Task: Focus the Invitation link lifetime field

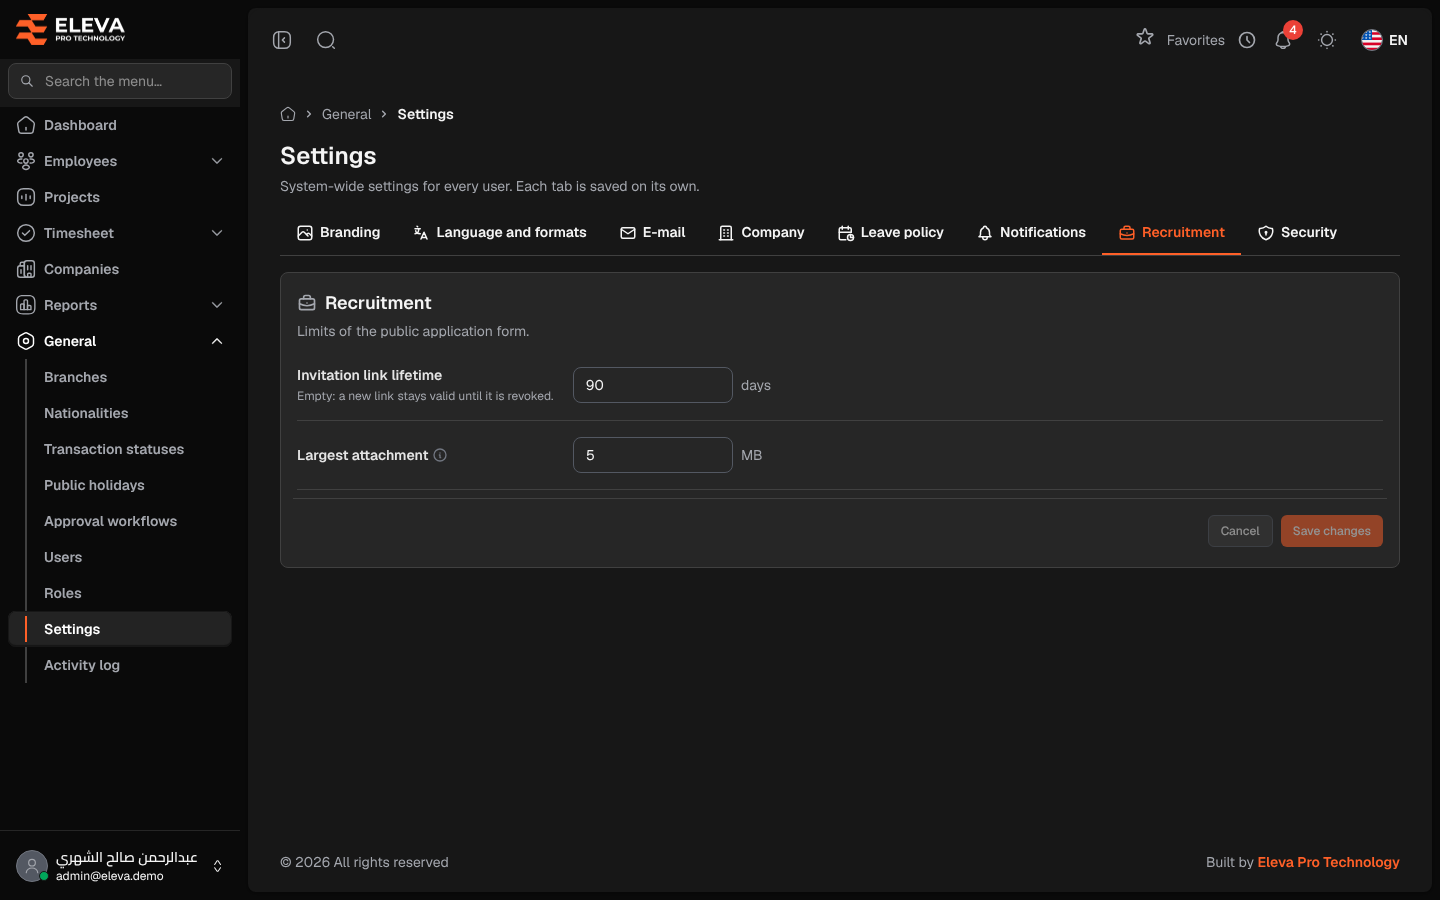Action: coord(653,385)
